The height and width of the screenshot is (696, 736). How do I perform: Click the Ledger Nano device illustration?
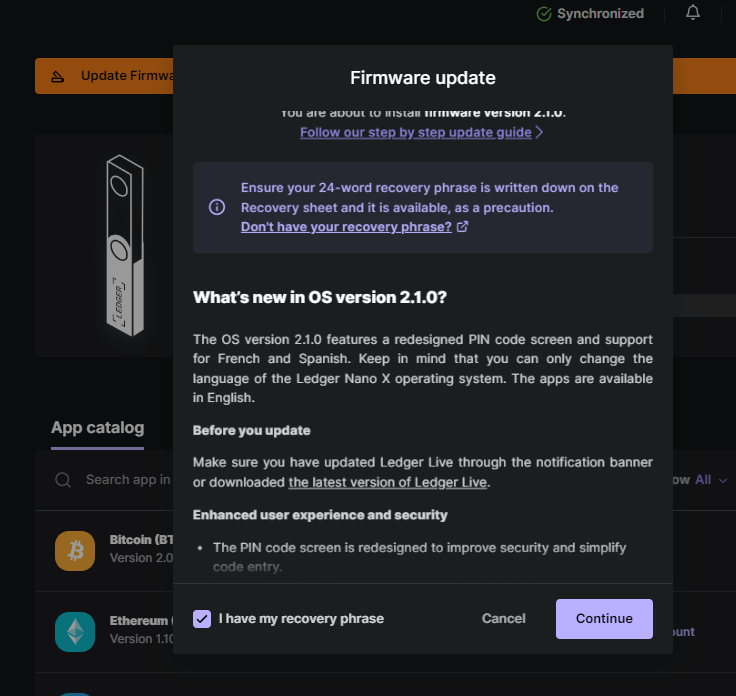123,245
